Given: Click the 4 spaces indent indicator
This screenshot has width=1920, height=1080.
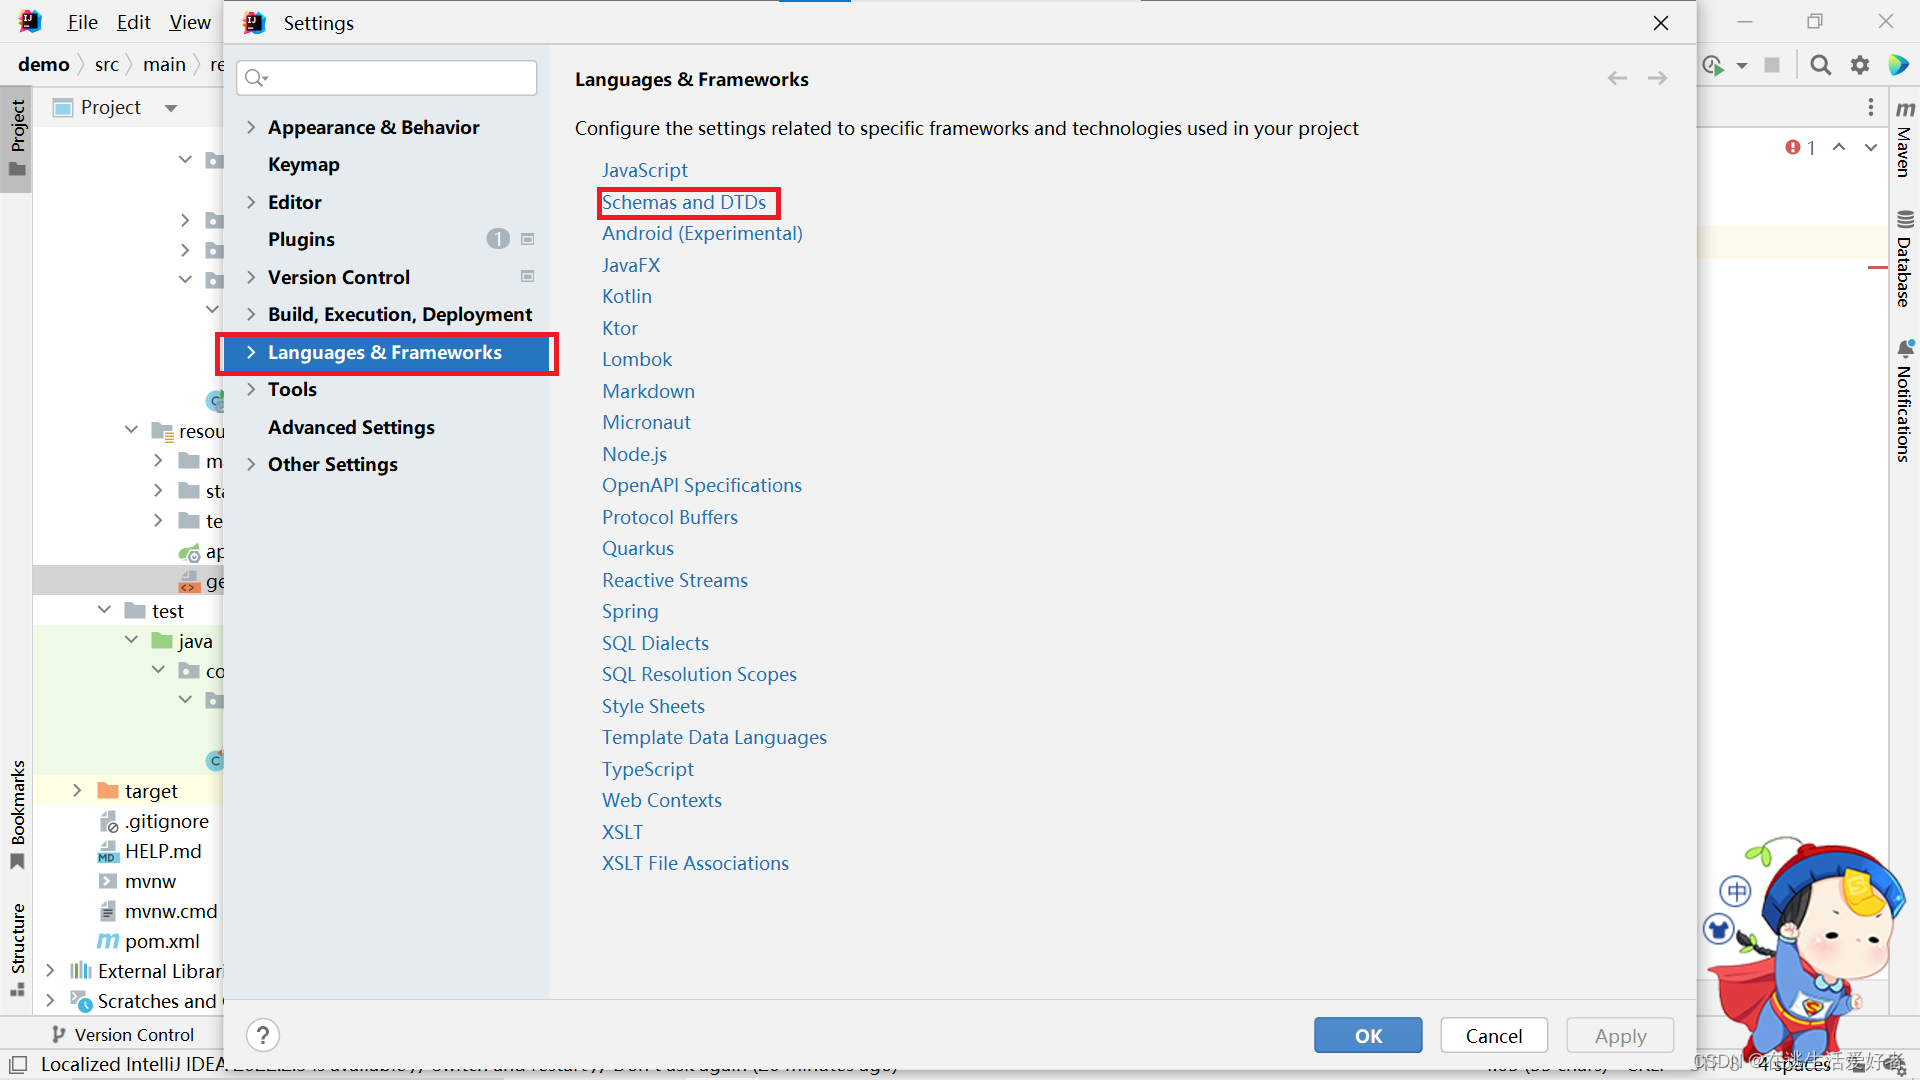Looking at the screenshot, I should [x=1793, y=1064].
